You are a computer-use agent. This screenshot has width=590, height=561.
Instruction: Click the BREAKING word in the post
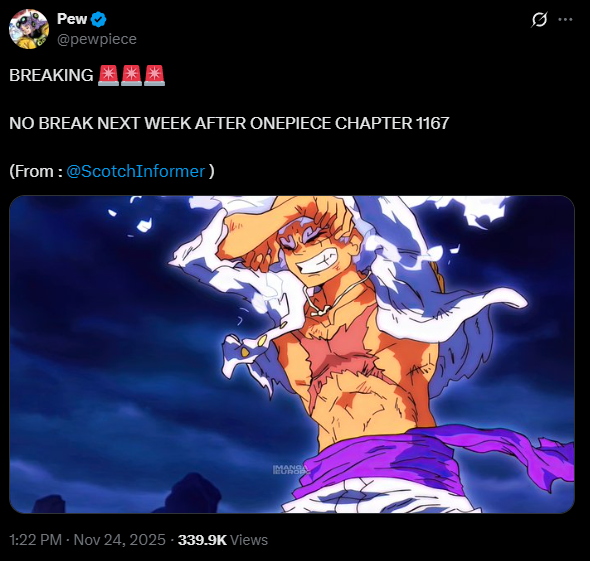point(51,75)
